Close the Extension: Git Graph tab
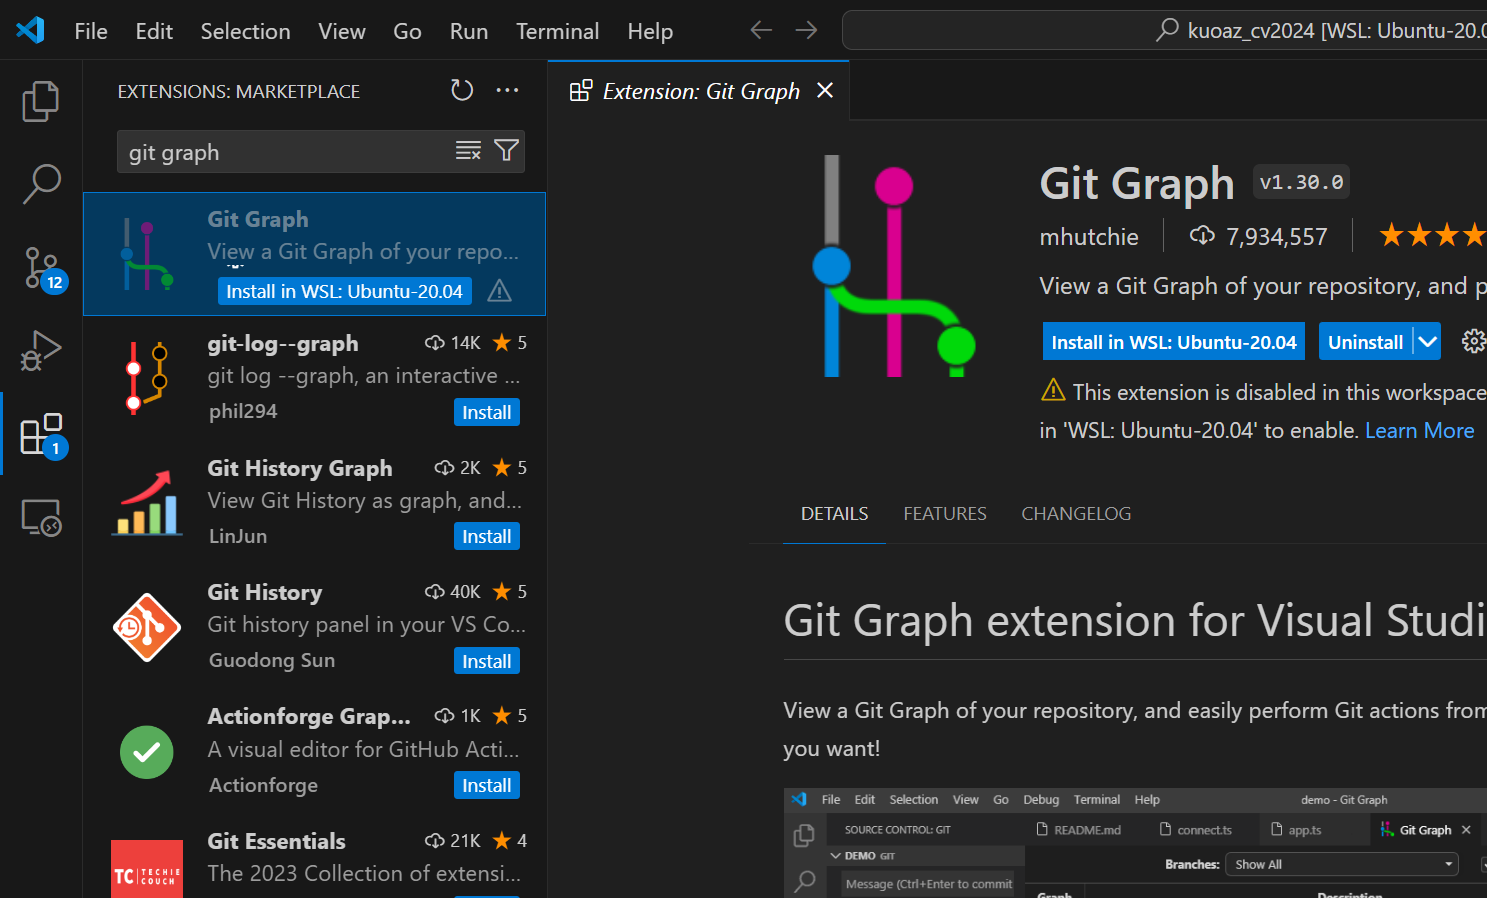Image resolution: width=1487 pixels, height=898 pixels. coord(825,91)
